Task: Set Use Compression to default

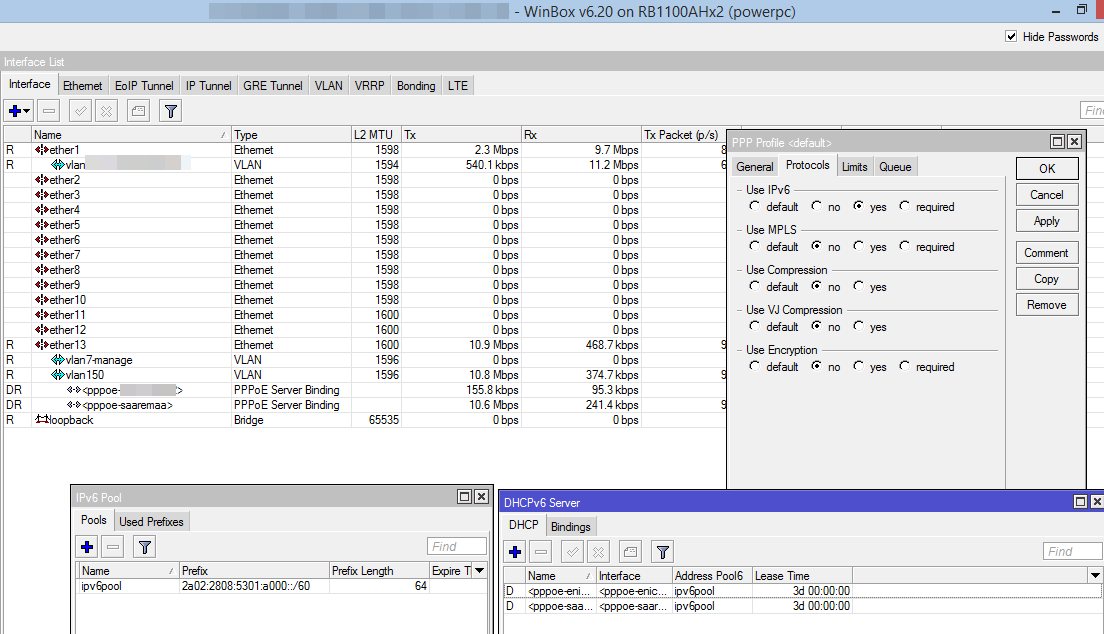Action: click(x=755, y=287)
